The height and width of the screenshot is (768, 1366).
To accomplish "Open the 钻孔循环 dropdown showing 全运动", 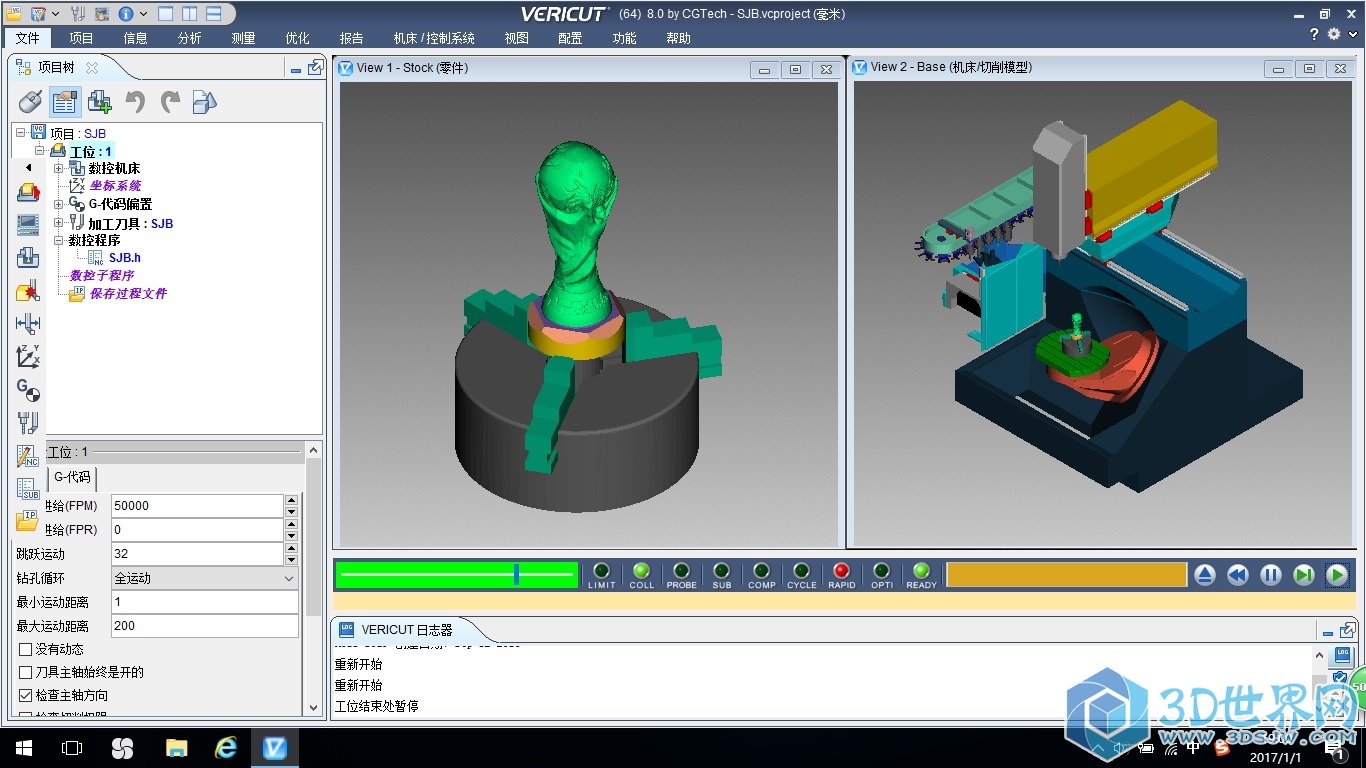I will coord(205,578).
